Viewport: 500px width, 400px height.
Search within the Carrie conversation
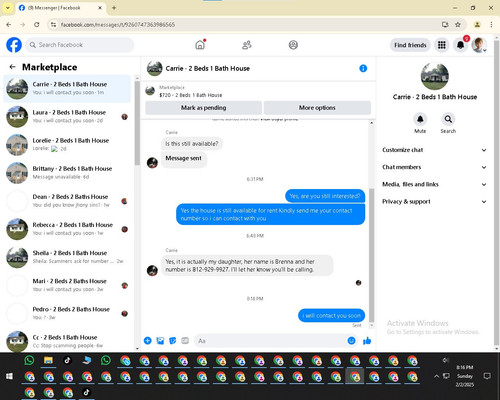tap(448, 119)
